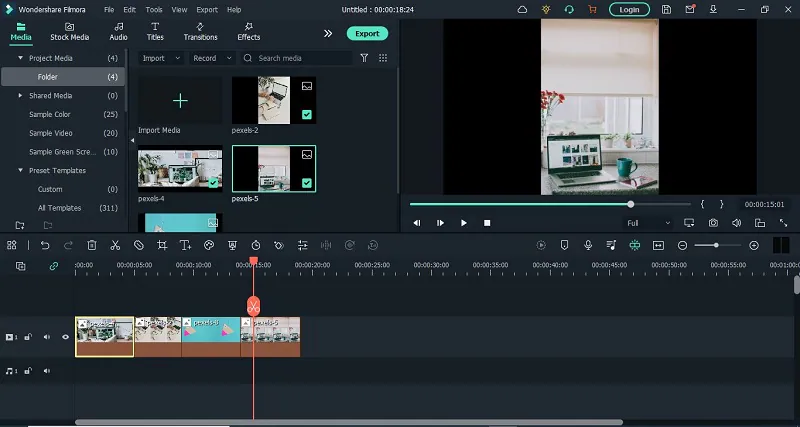Toggle the lock on the video track

tap(28, 337)
